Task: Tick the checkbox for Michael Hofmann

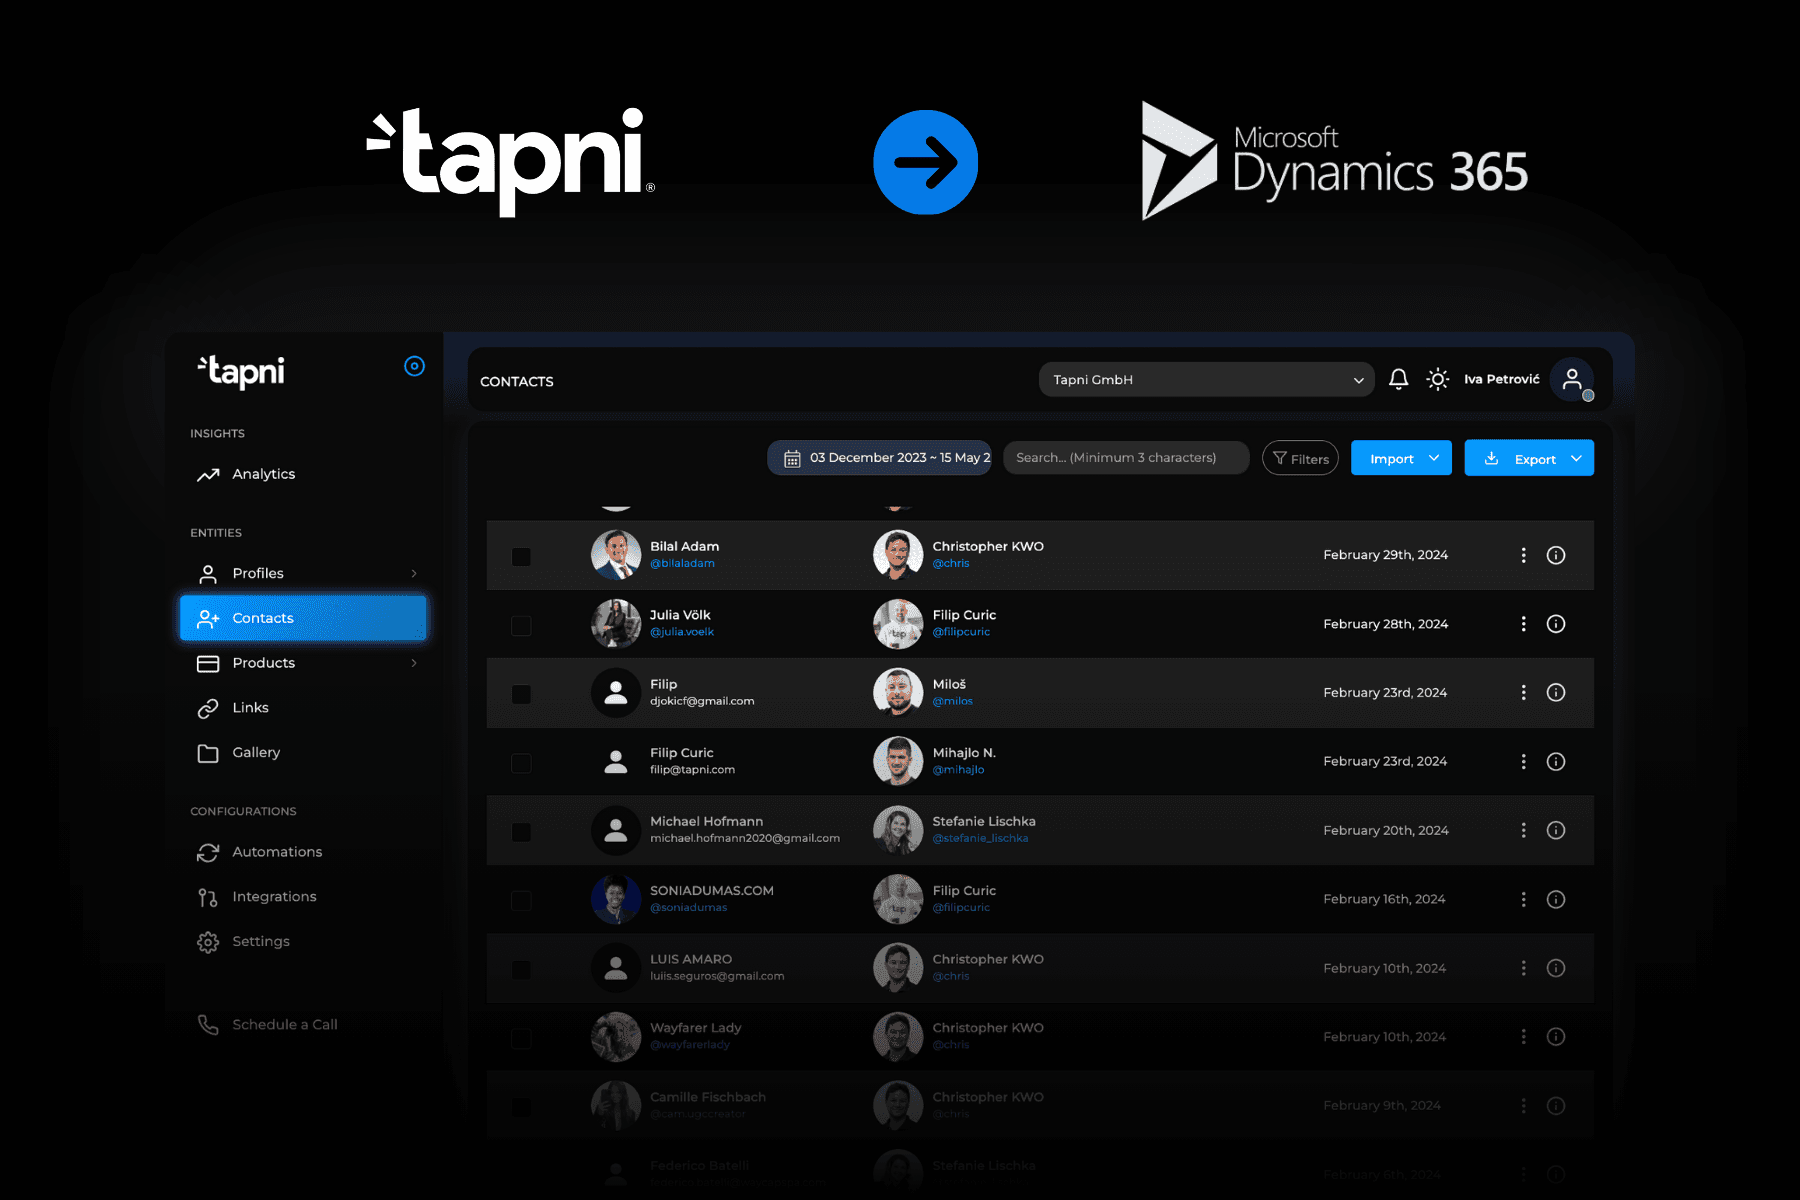Action: click(521, 830)
